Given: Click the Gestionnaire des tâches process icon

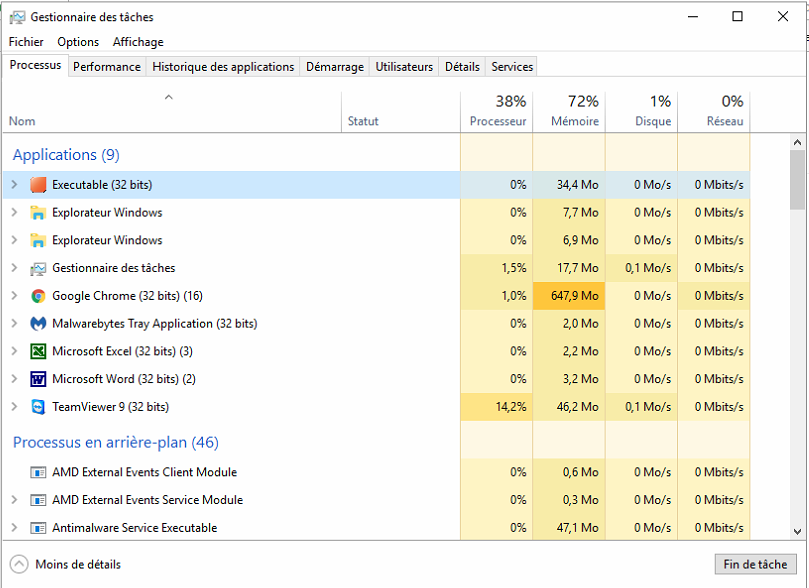Looking at the screenshot, I should (x=38, y=268).
